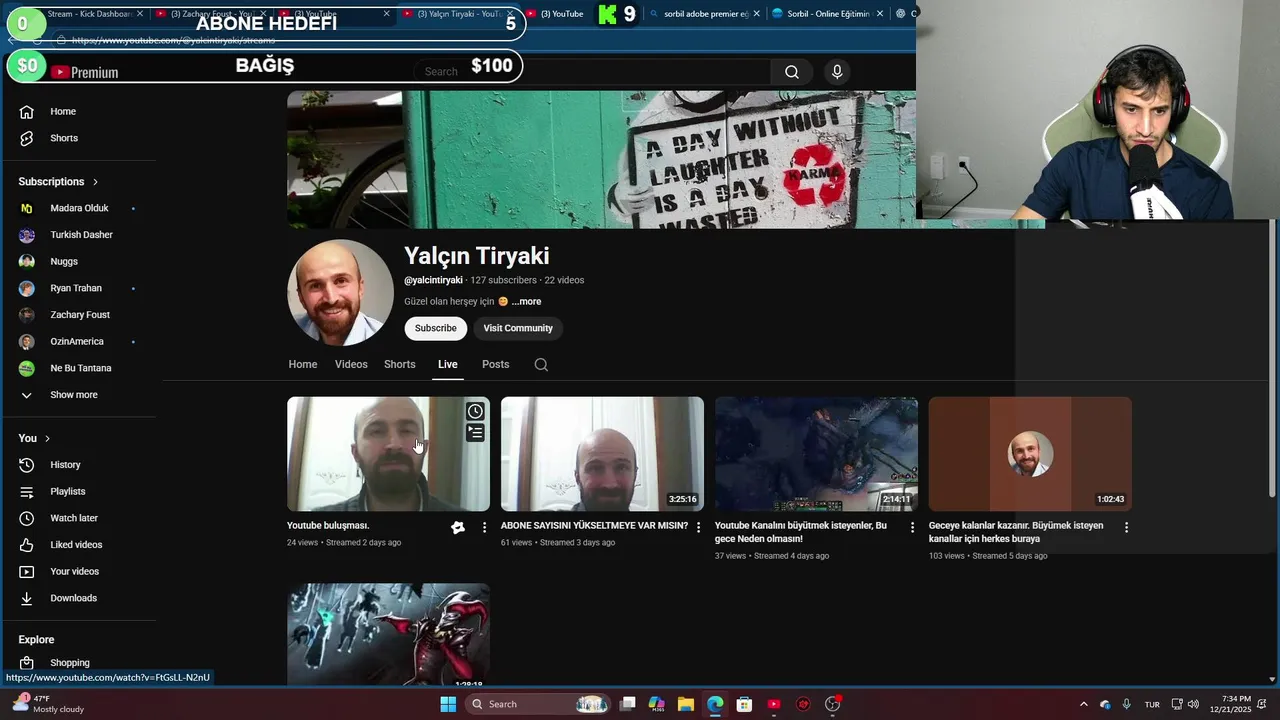
Task: Open the Madara Olduk subscription channel
Action: coord(79,208)
